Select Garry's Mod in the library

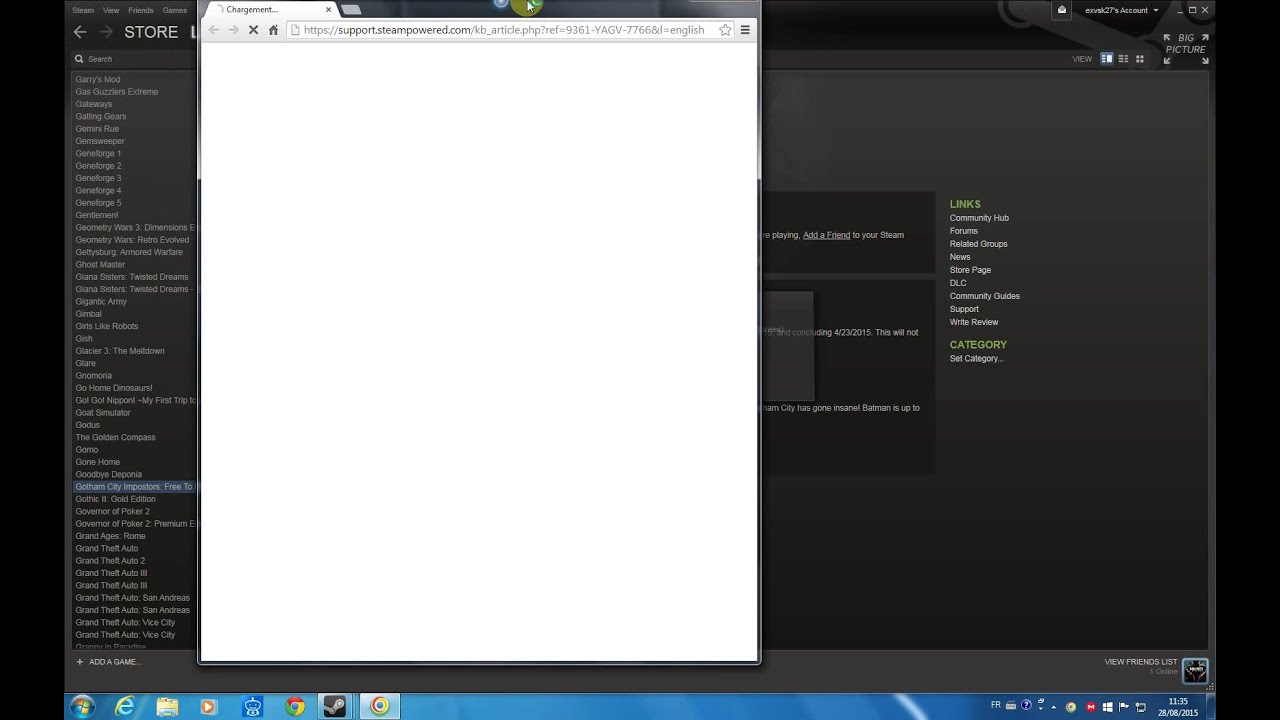(x=98, y=79)
